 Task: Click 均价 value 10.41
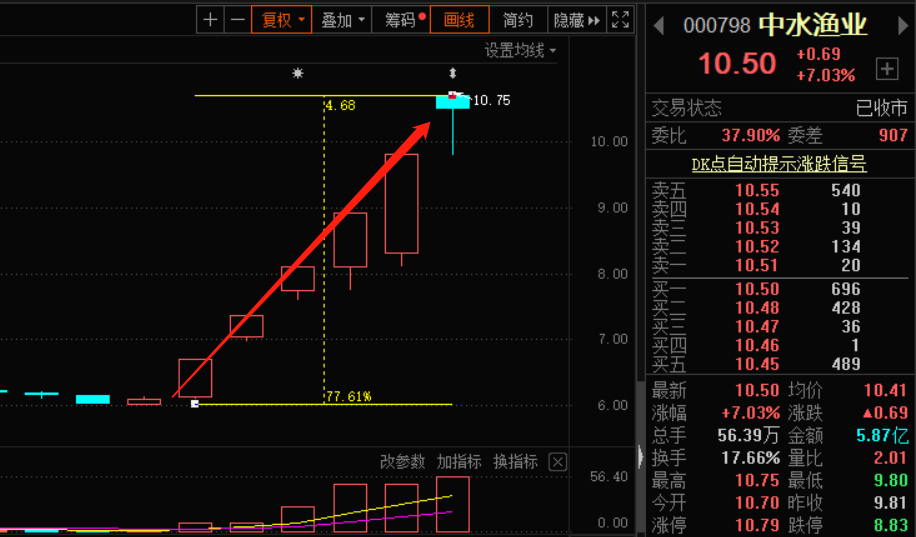pyautogui.click(x=886, y=390)
